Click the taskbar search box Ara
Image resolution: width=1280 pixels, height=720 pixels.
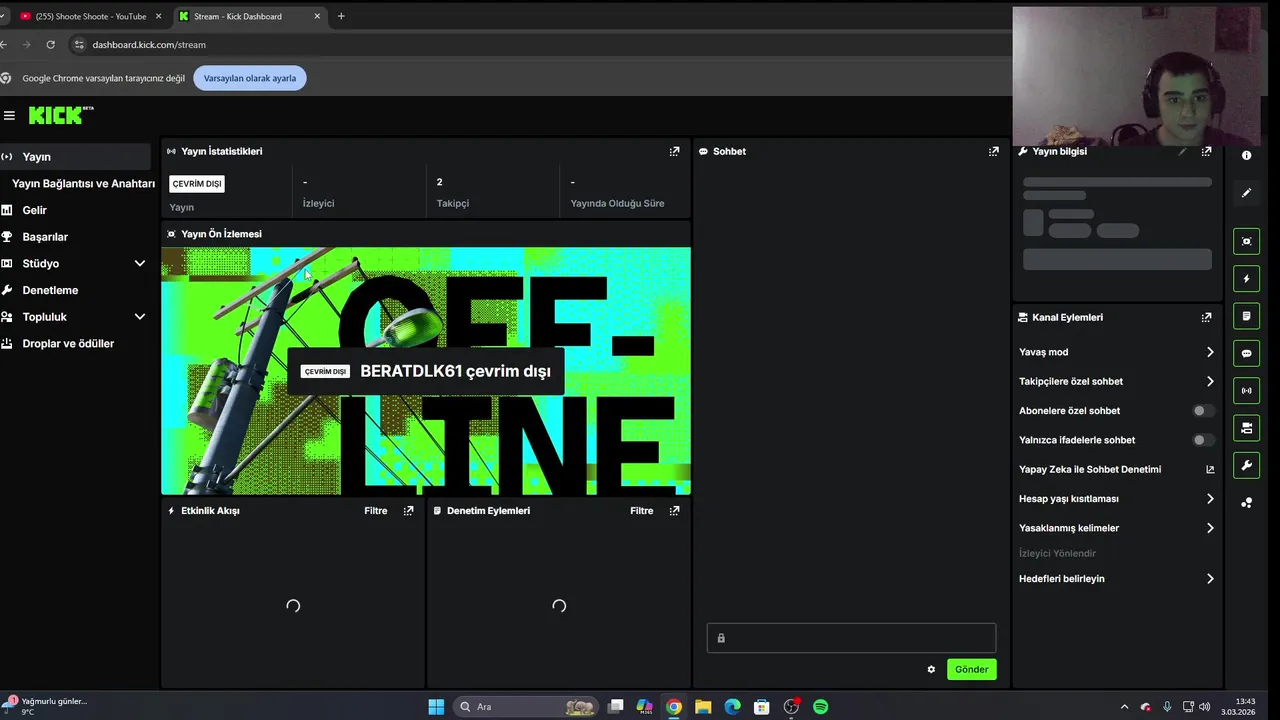[527, 707]
